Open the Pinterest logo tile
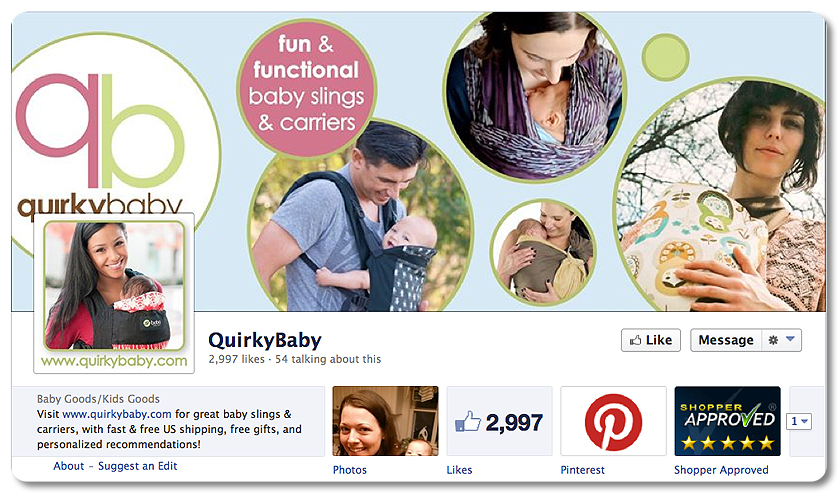The image size is (838, 494). (x=613, y=421)
